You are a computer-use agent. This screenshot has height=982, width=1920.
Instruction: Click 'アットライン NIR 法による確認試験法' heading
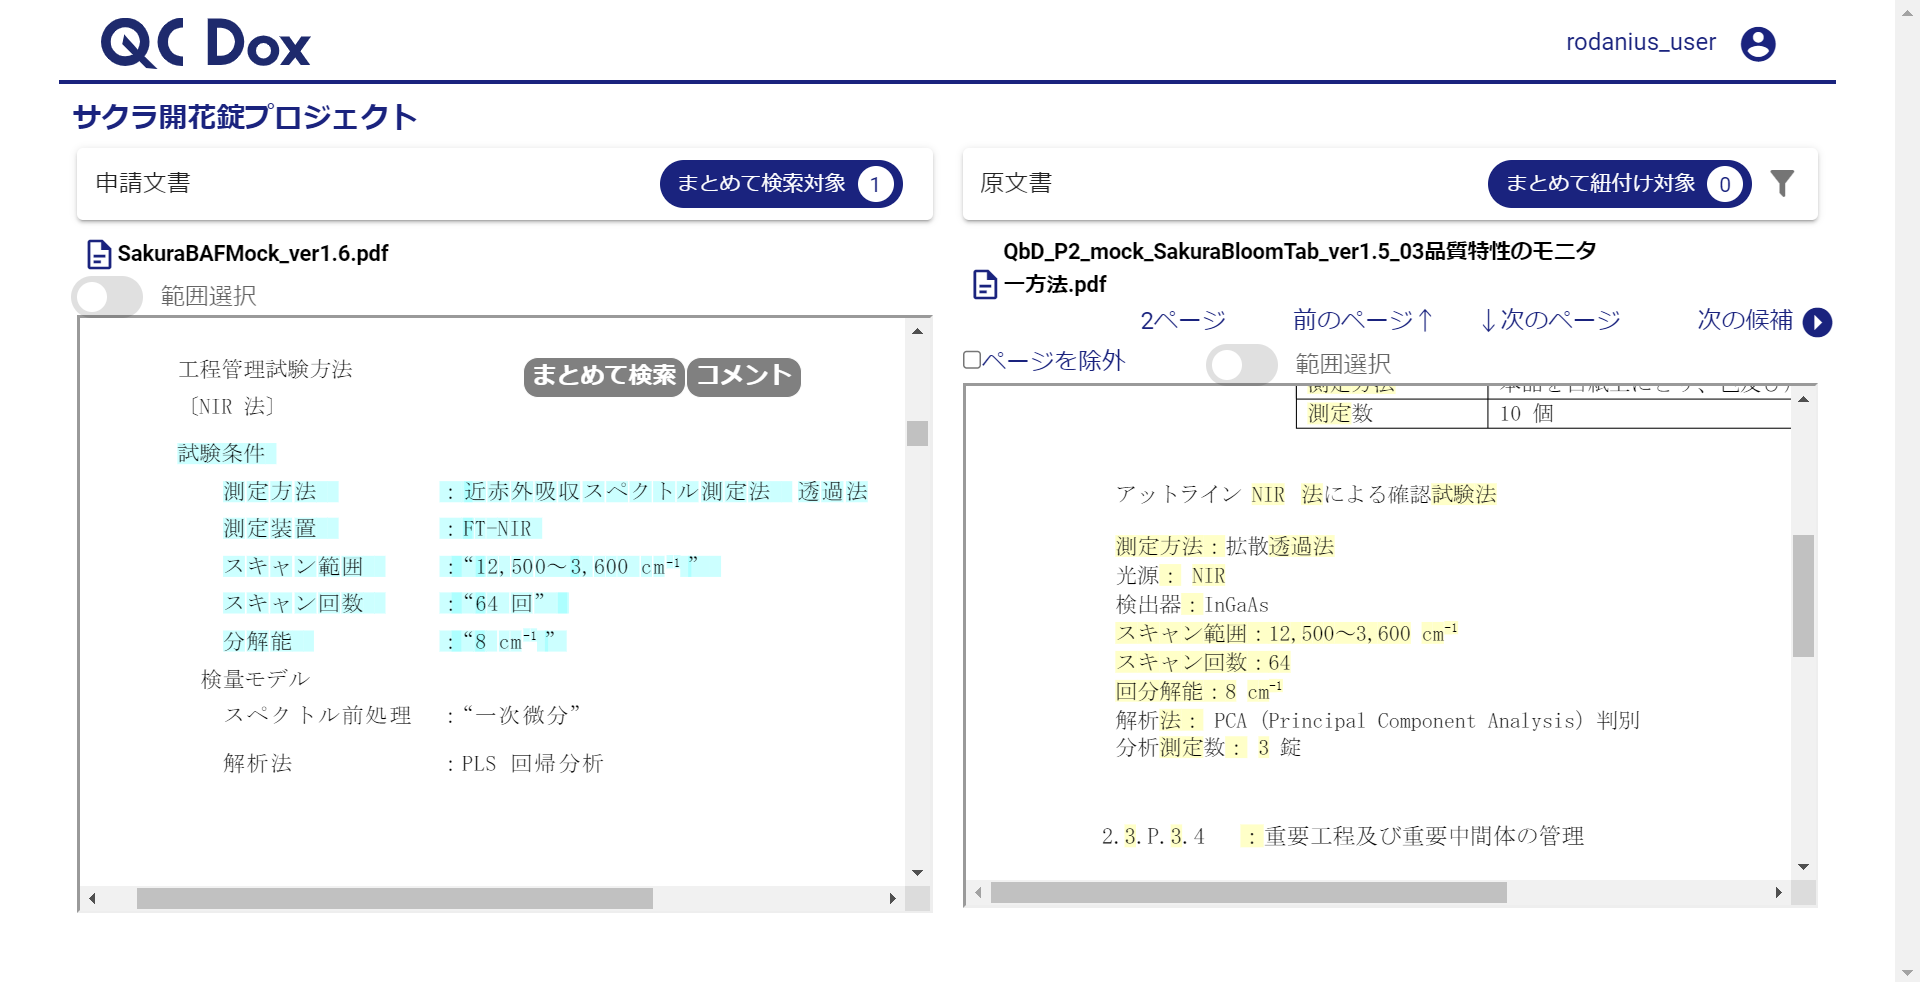pos(1306,494)
